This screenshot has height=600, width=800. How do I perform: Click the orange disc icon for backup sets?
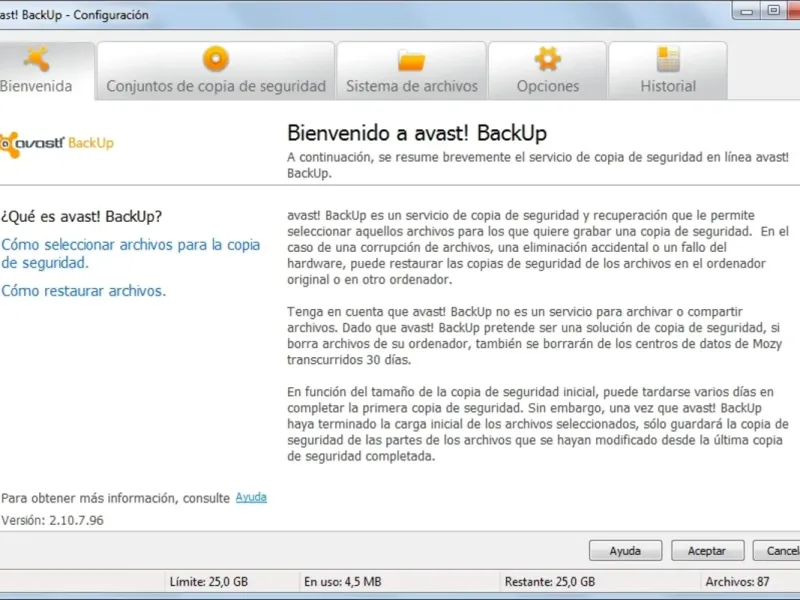pos(216,59)
